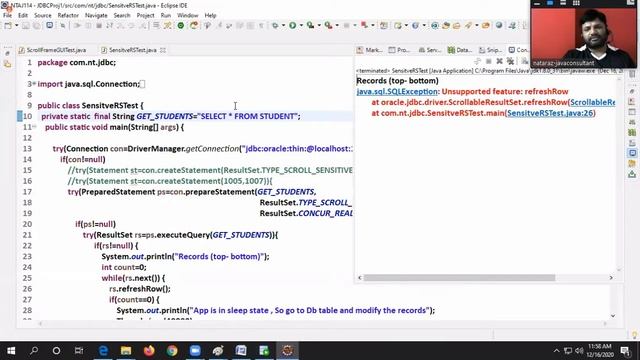This screenshot has width=640, height=360.
Task: Open Firefox from taskbar
Action: click(149, 351)
